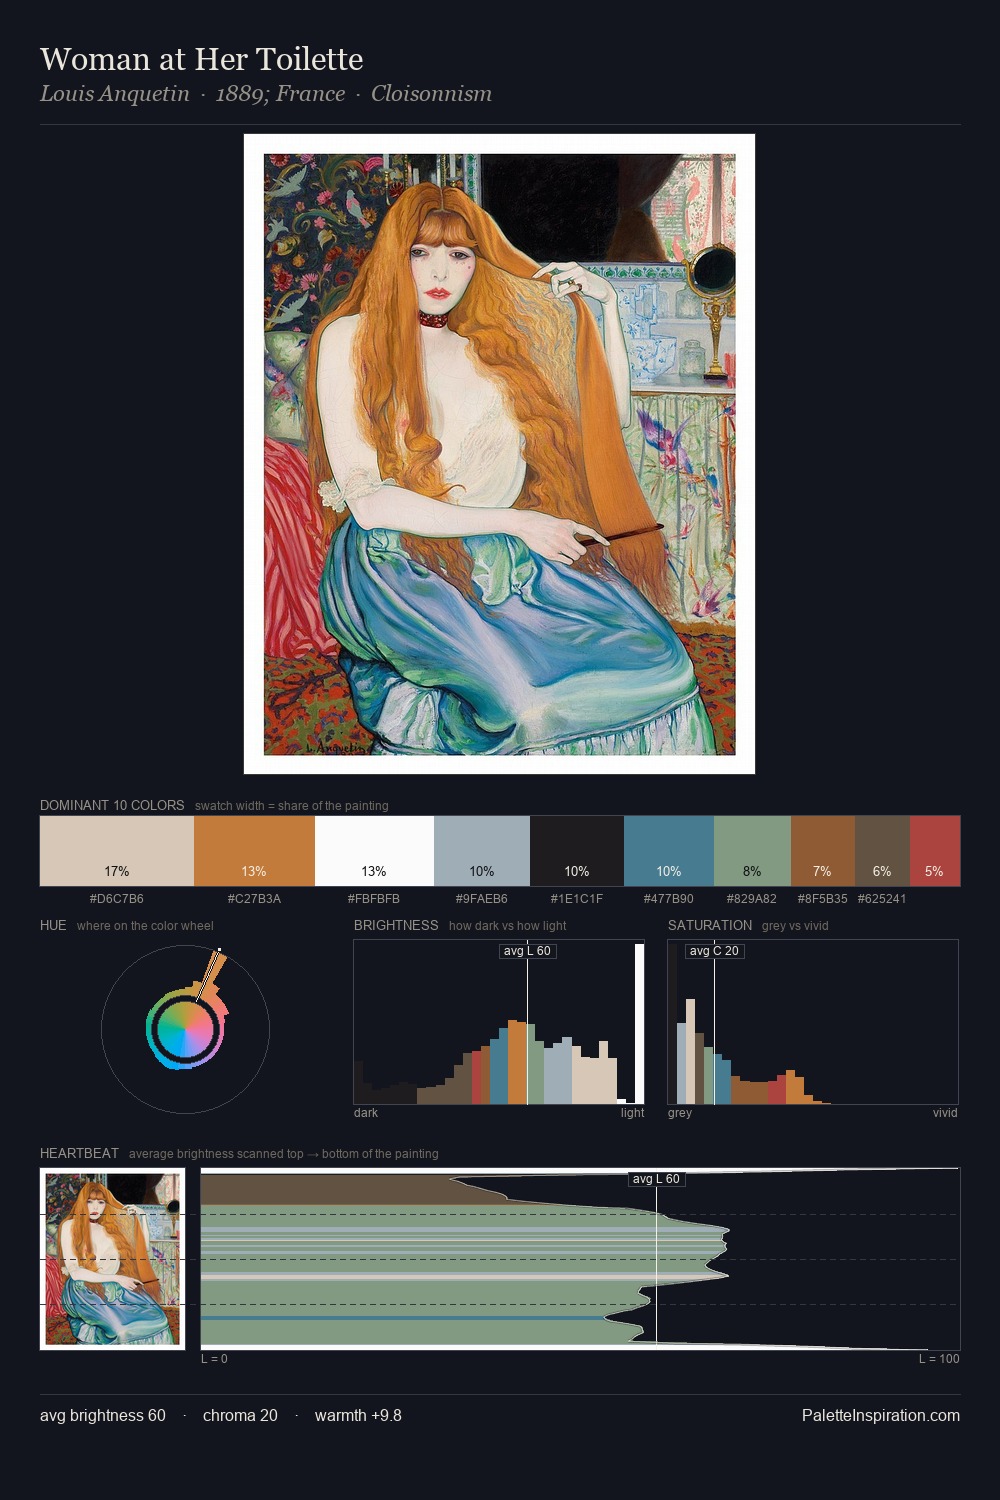
Task: Click the 'vivid' axis label
Action: click(945, 1112)
